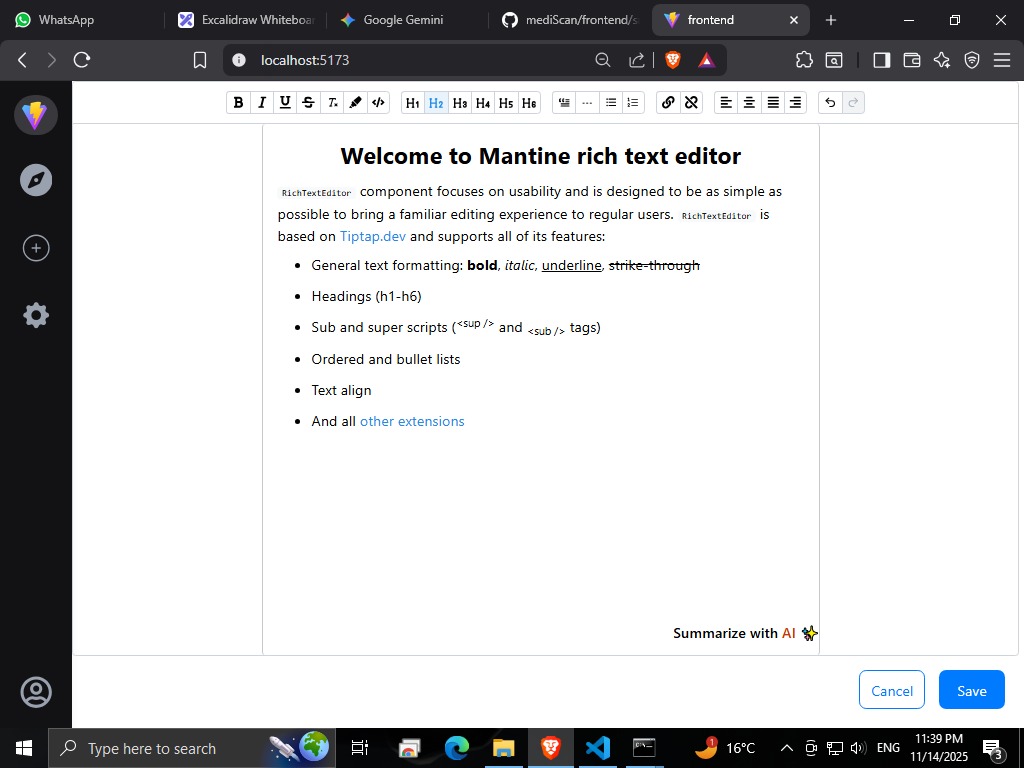
Task: Save the document with the Save button
Action: [x=970, y=690]
